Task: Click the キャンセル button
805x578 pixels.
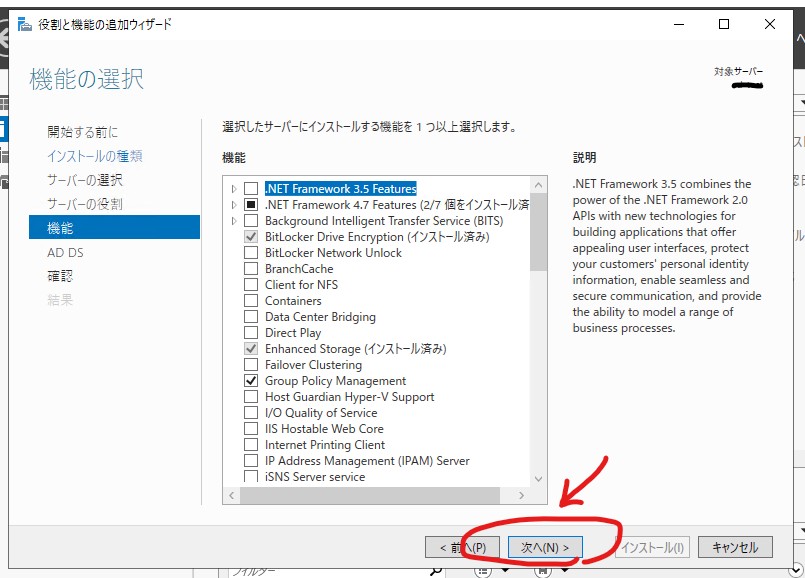Action: coord(735,547)
